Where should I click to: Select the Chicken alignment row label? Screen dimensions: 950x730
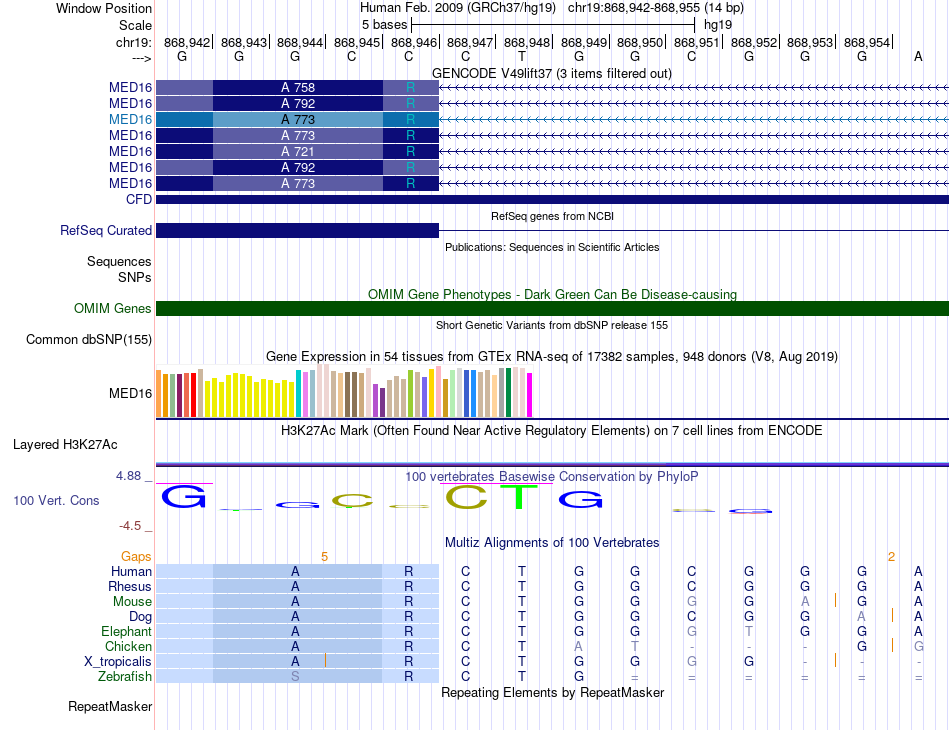(128, 646)
